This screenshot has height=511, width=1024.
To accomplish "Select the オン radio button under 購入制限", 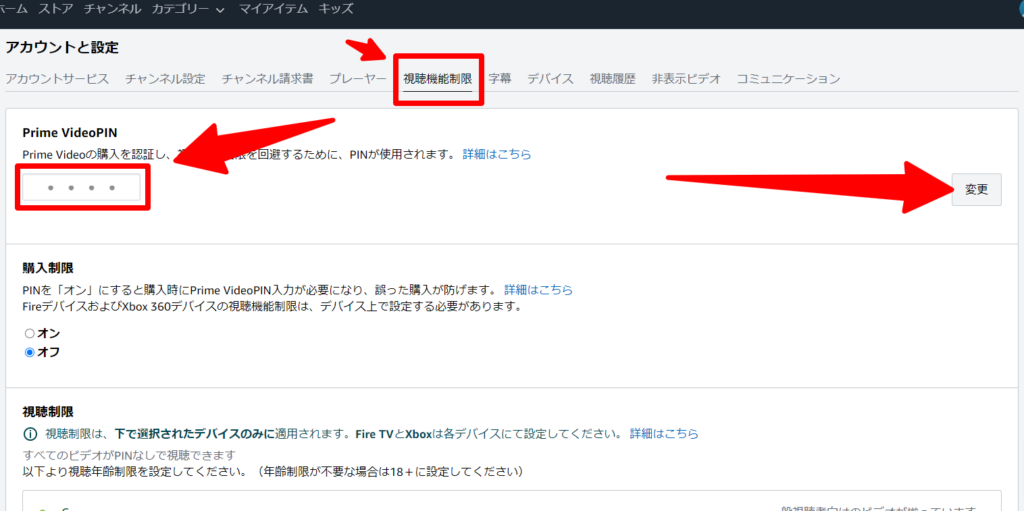I will click(30, 333).
